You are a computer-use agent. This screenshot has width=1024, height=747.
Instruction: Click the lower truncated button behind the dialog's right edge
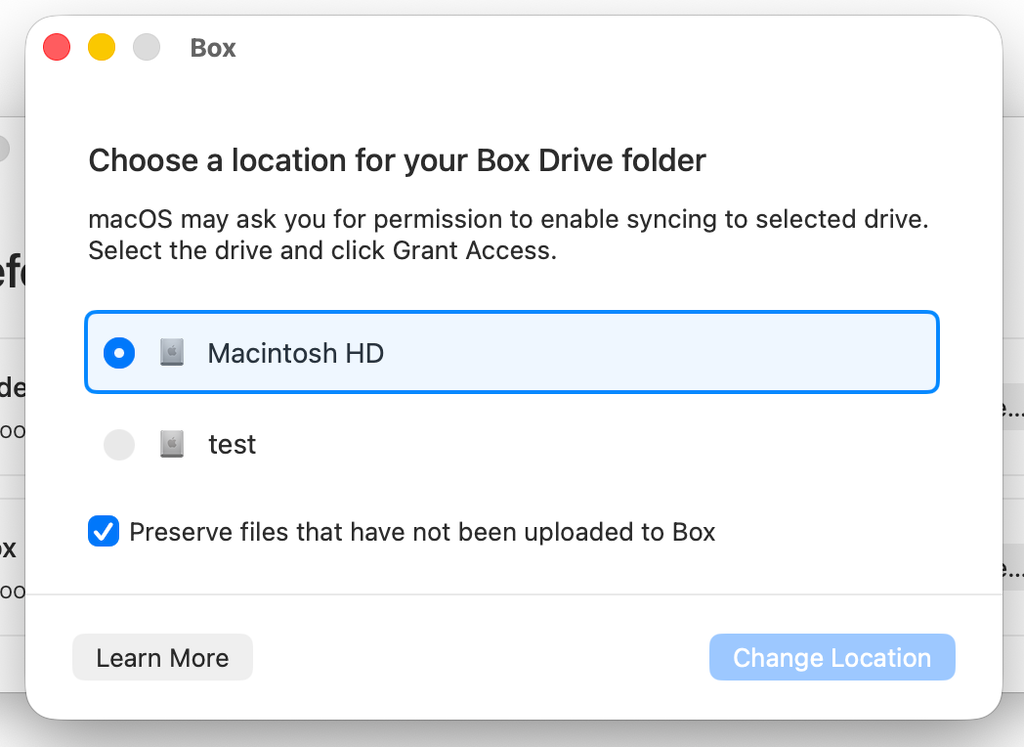1012,570
